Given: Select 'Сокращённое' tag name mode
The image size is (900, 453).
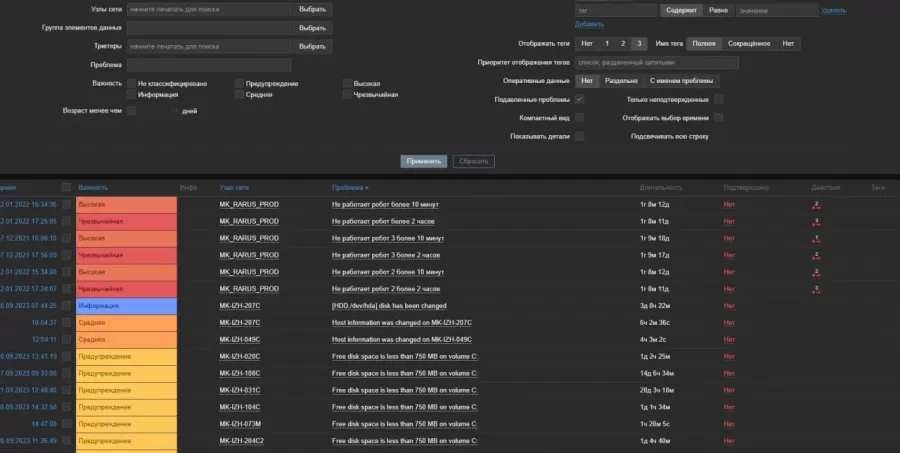Looking at the screenshot, I should 749,44.
